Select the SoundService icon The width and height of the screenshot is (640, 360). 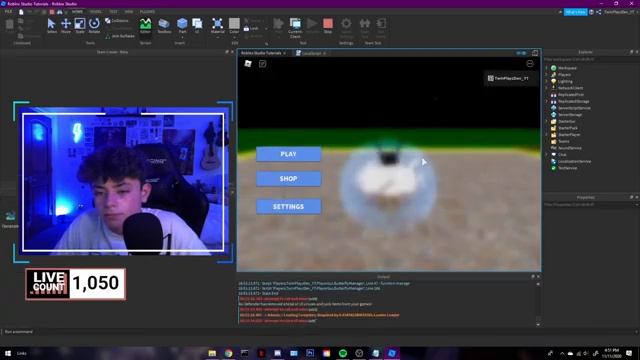[553, 148]
